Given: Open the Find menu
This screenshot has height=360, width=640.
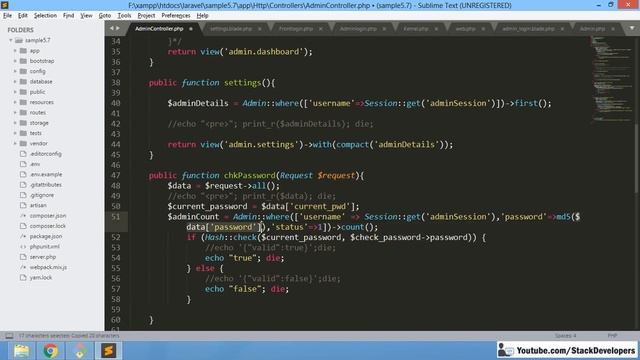Looking at the screenshot, I should [68, 16].
